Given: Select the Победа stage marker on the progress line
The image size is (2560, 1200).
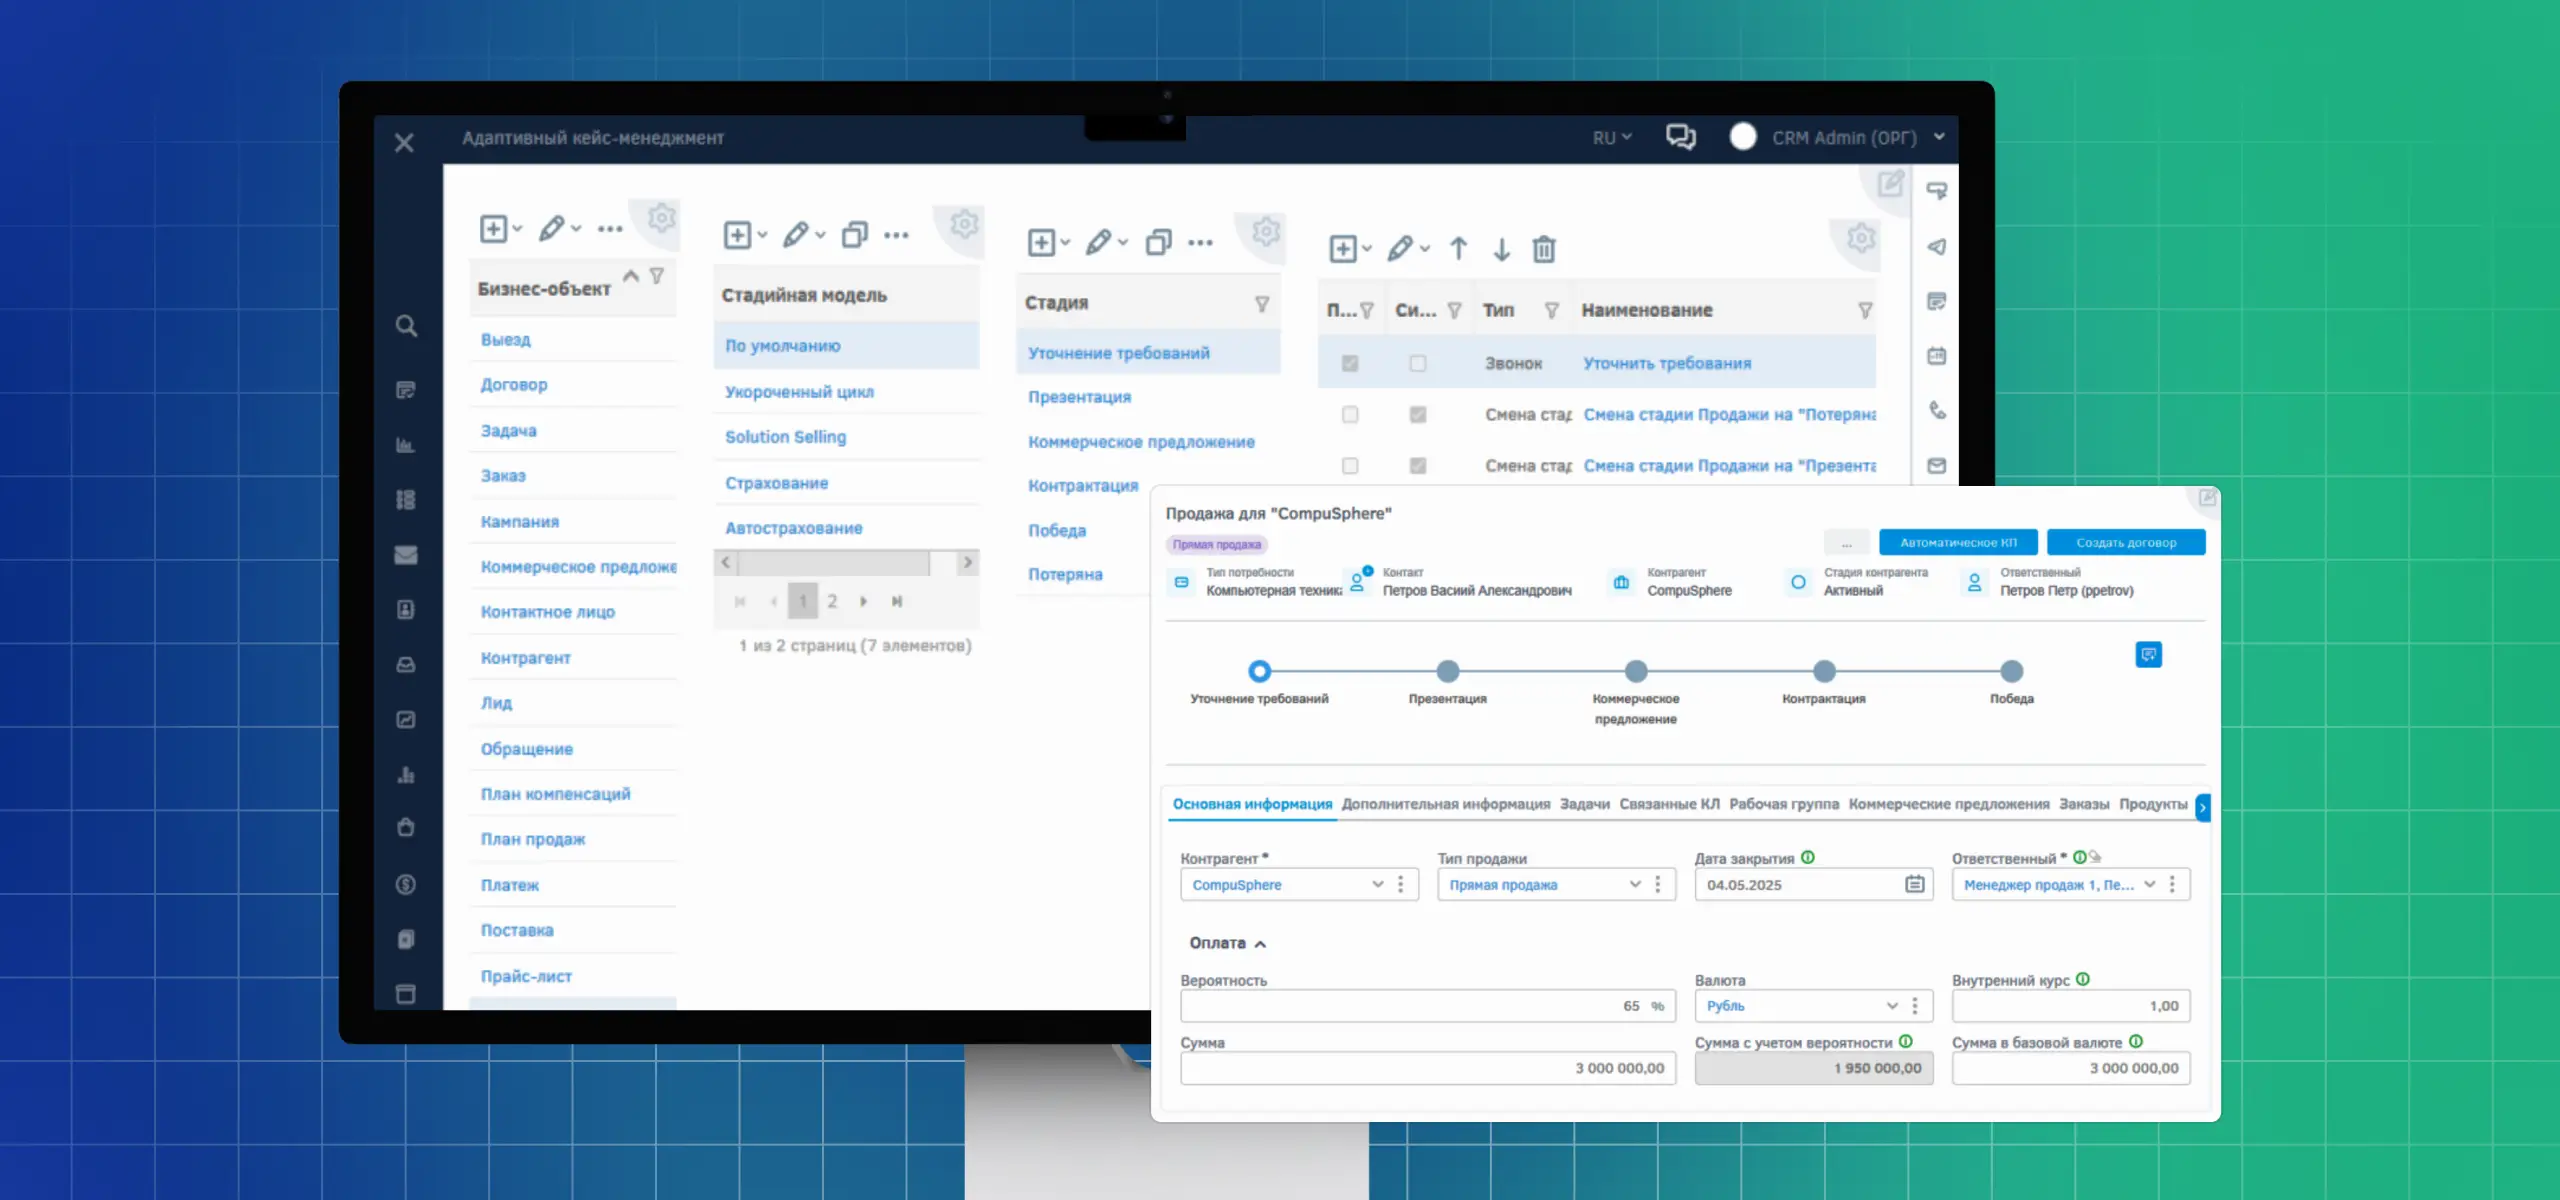Looking at the screenshot, I should tap(2012, 671).
